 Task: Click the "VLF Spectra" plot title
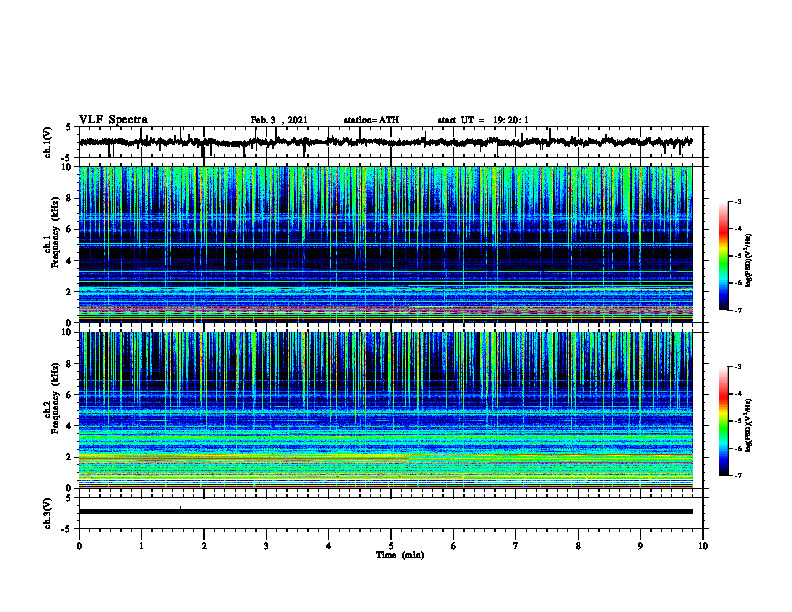pyautogui.click(x=113, y=120)
